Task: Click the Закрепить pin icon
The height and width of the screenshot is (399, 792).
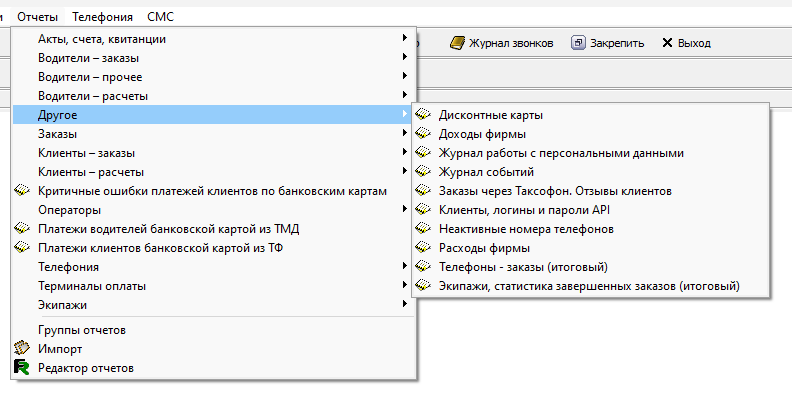Action: (578, 43)
